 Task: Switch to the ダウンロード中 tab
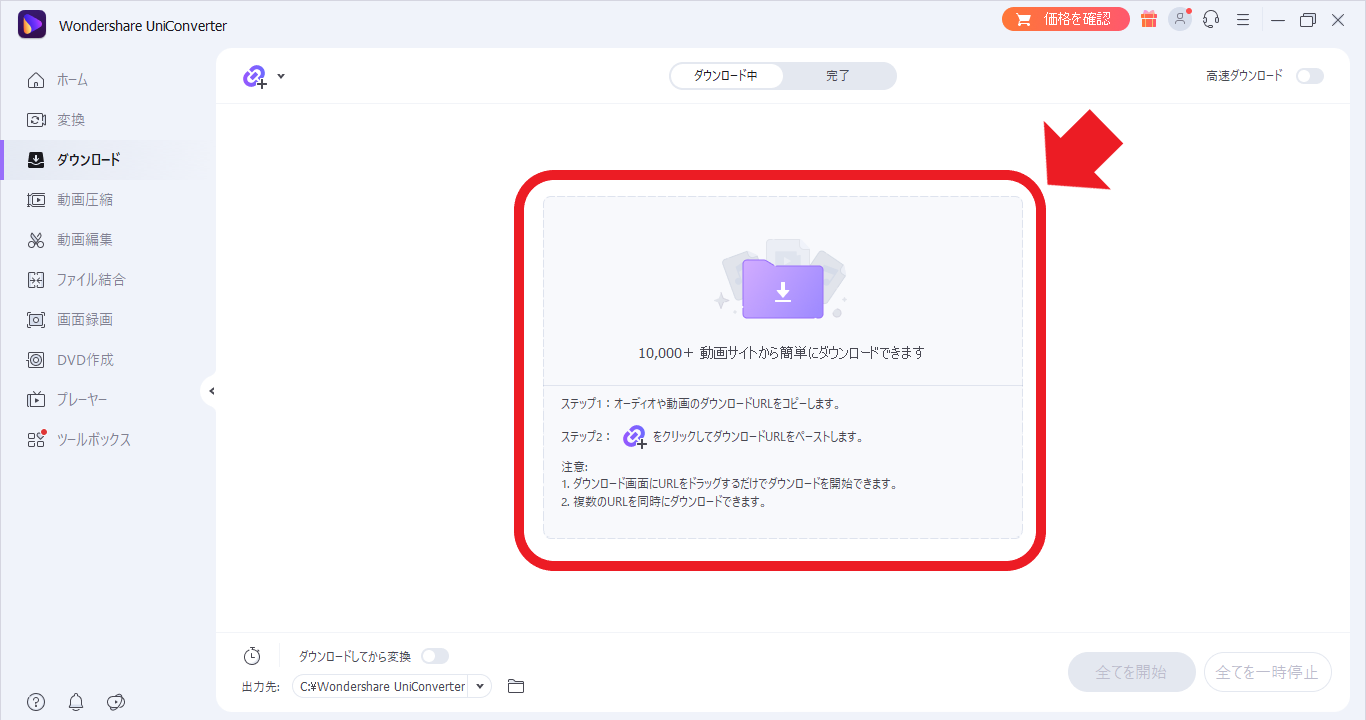click(x=726, y=76)
